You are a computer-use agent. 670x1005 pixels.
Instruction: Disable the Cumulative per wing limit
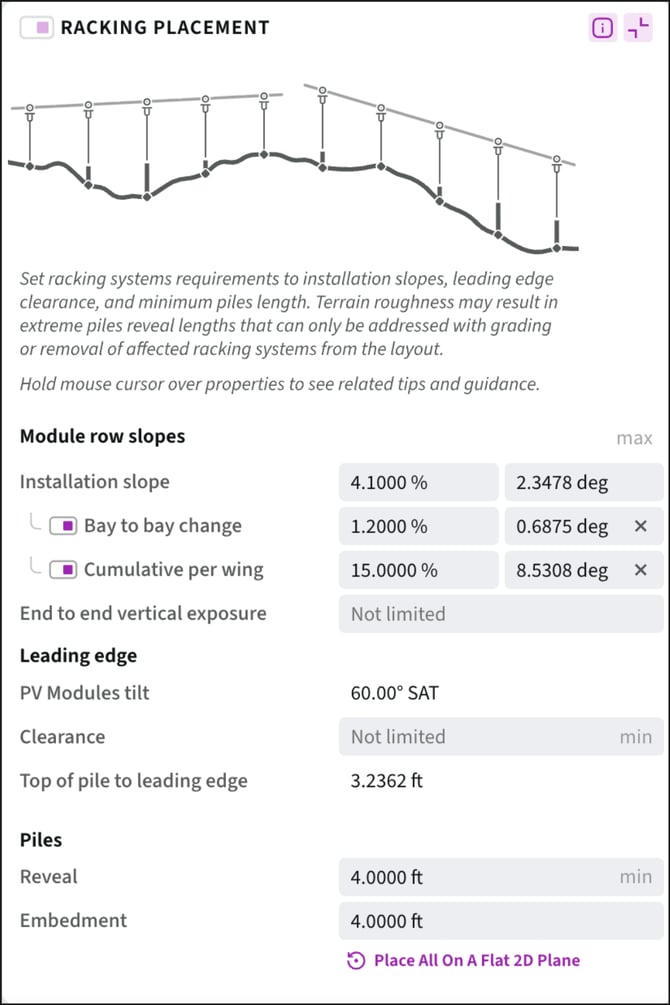pyautogui.click(x=66, y=570)
